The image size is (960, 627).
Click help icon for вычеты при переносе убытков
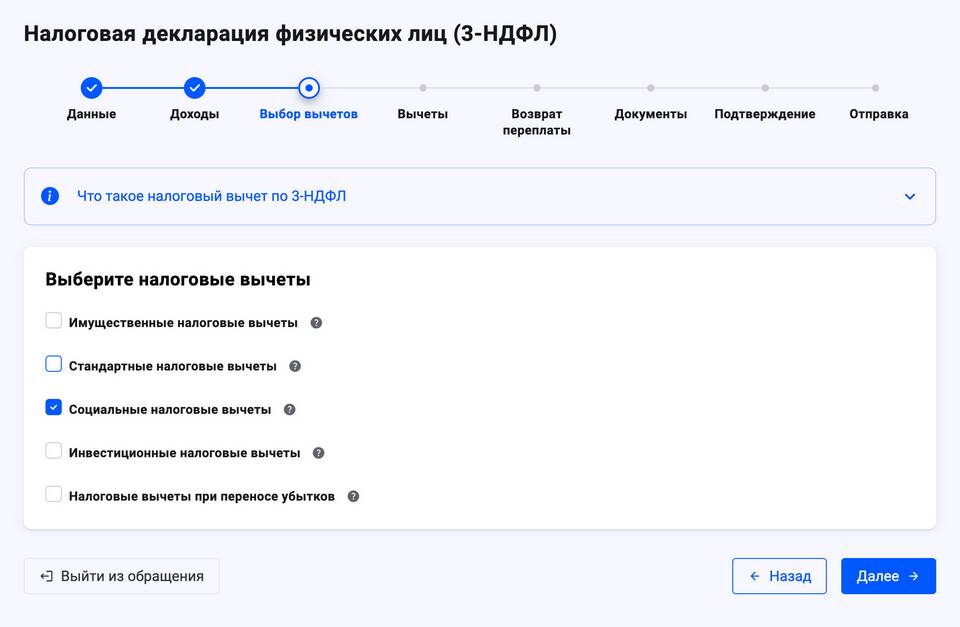point(353,496)
